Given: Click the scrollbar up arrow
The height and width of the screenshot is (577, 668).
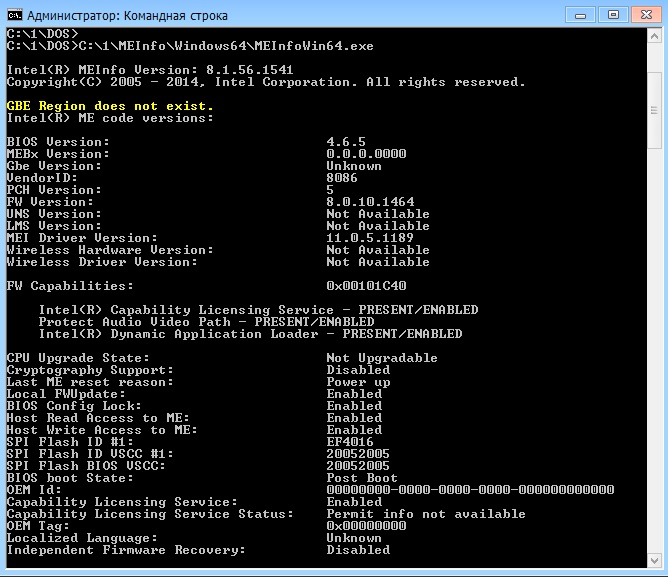Looking at the screenshot, I should [654, 36].
